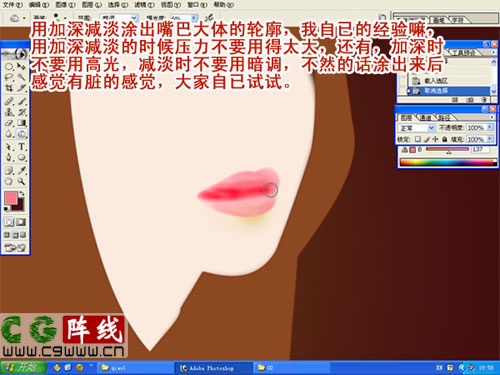Click the color value field showing 137
Image resolution: width=500 pixels, height=375 pixels.
tap(479, 150)
